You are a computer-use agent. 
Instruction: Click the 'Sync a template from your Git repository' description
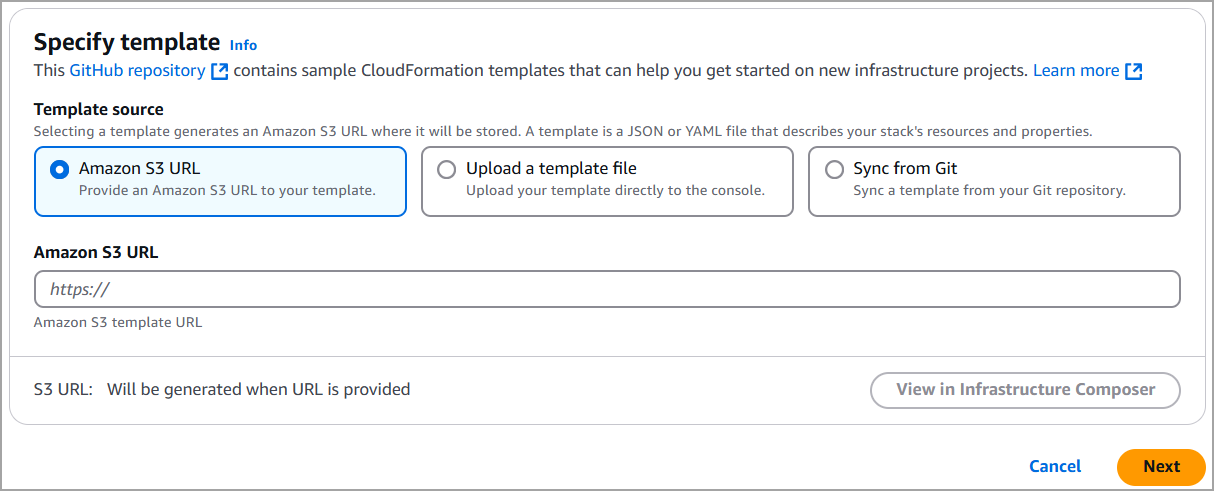[x=989, y=190]
